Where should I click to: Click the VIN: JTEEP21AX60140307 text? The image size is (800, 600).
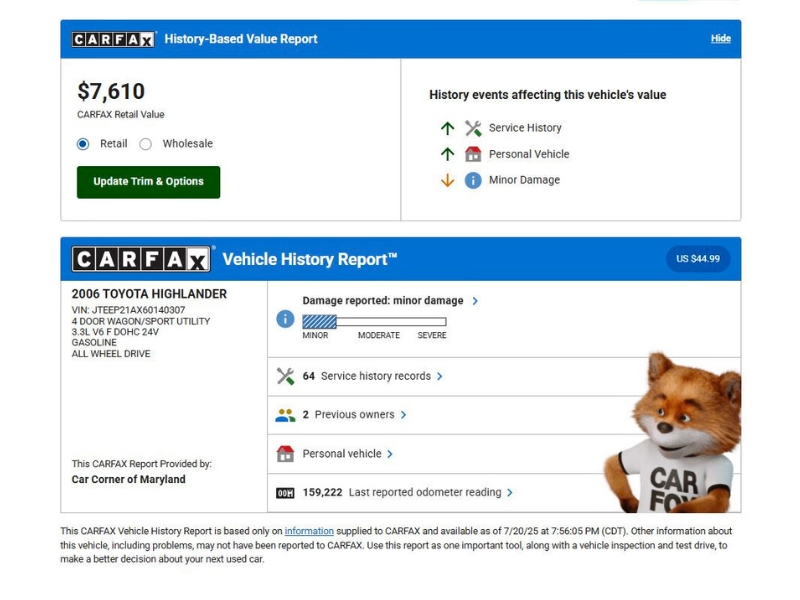tap(128, 310)
